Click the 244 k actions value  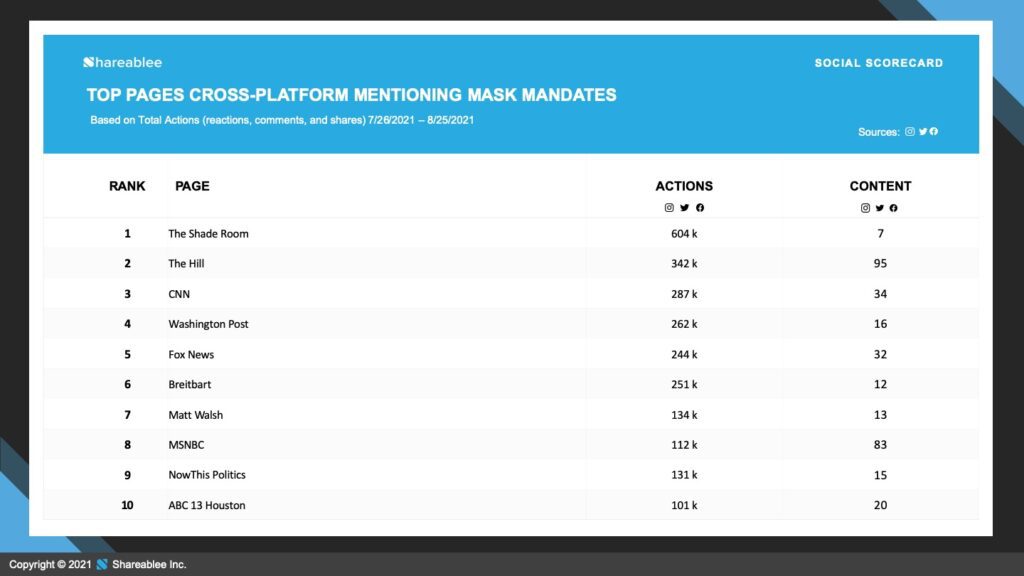click(684, 355)
